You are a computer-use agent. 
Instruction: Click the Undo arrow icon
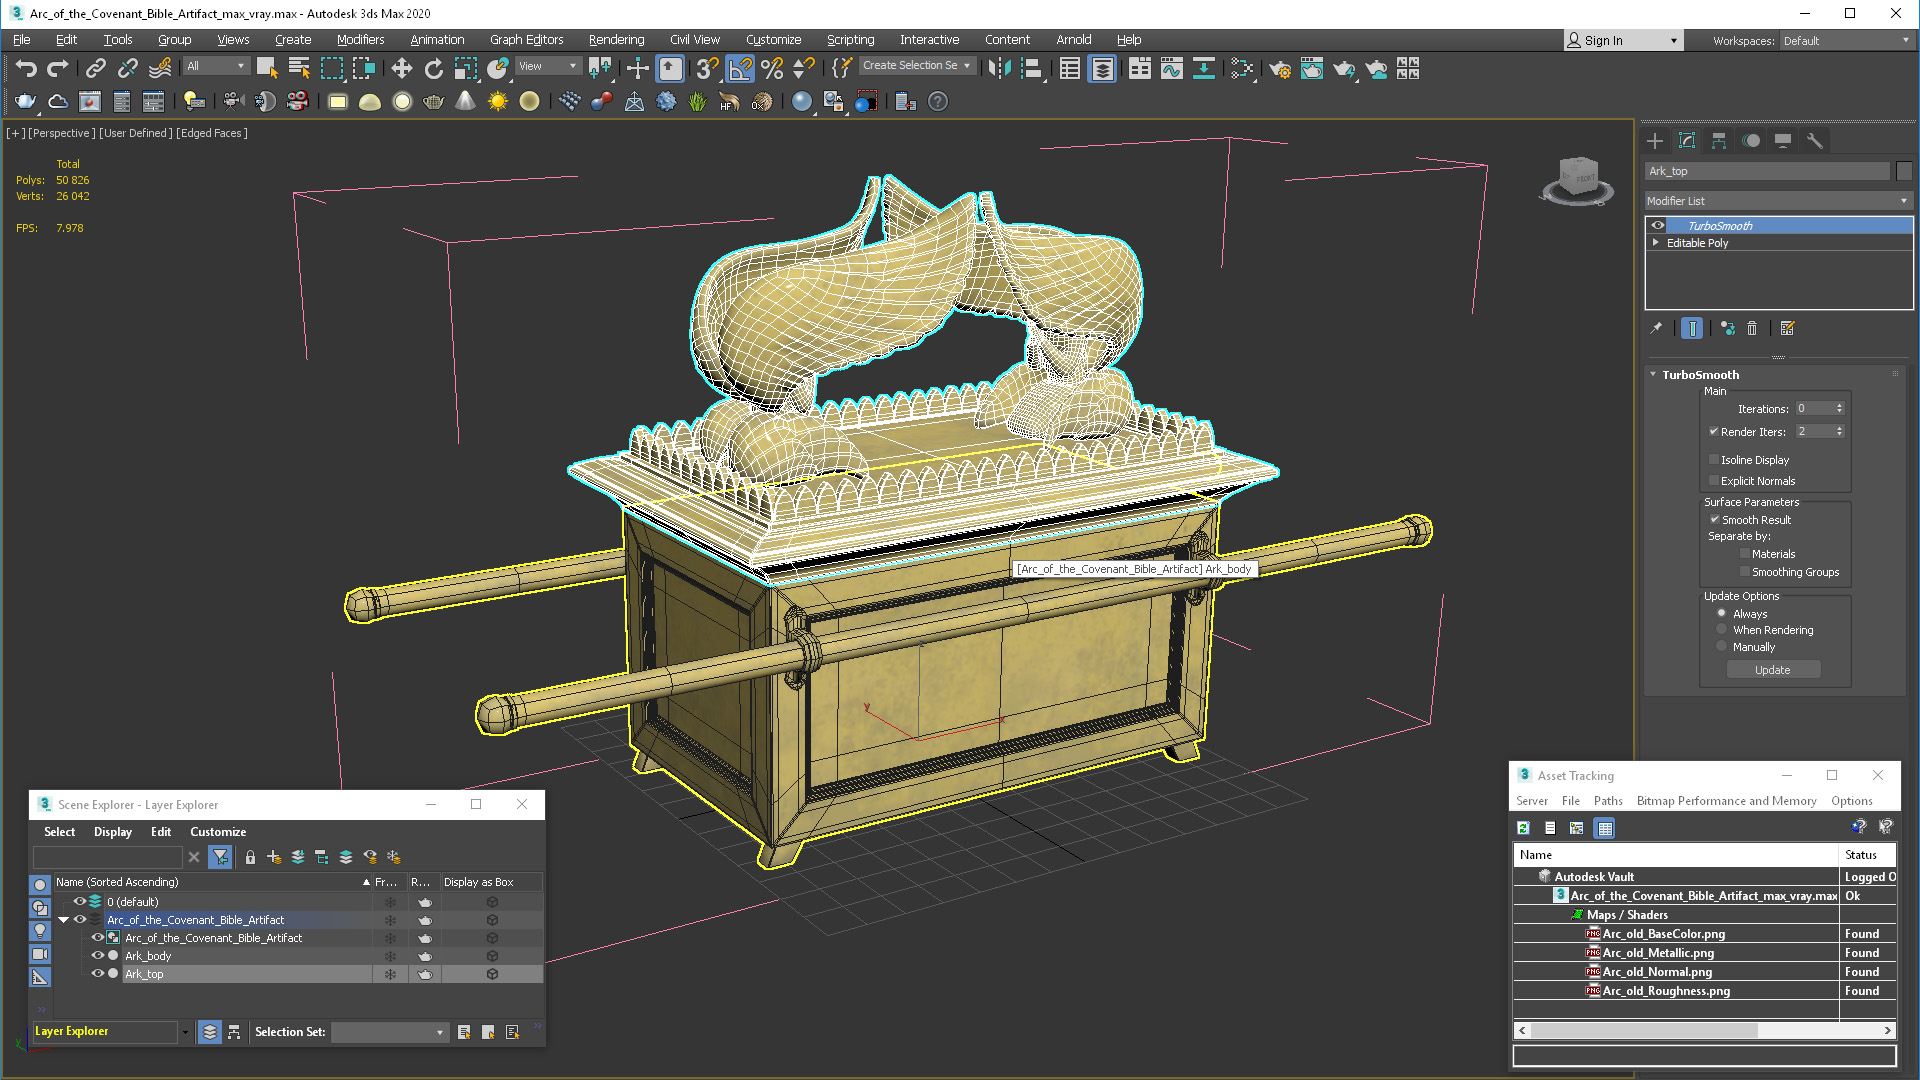click(x=26, y=68)
